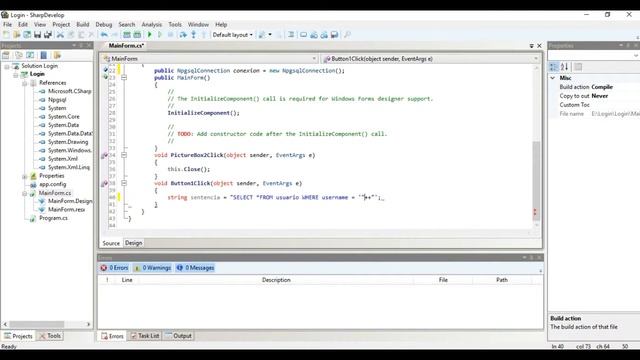Click the Save All icon

tap(48, 35)
